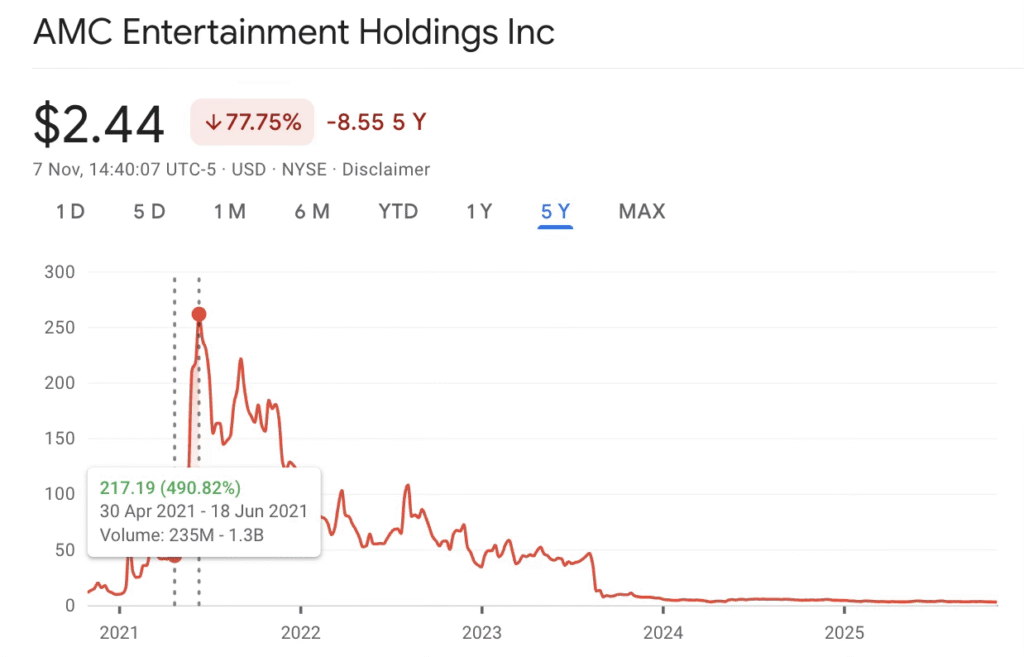
Task: Click the 2024 label on x-axis
Action: (663, 632)
